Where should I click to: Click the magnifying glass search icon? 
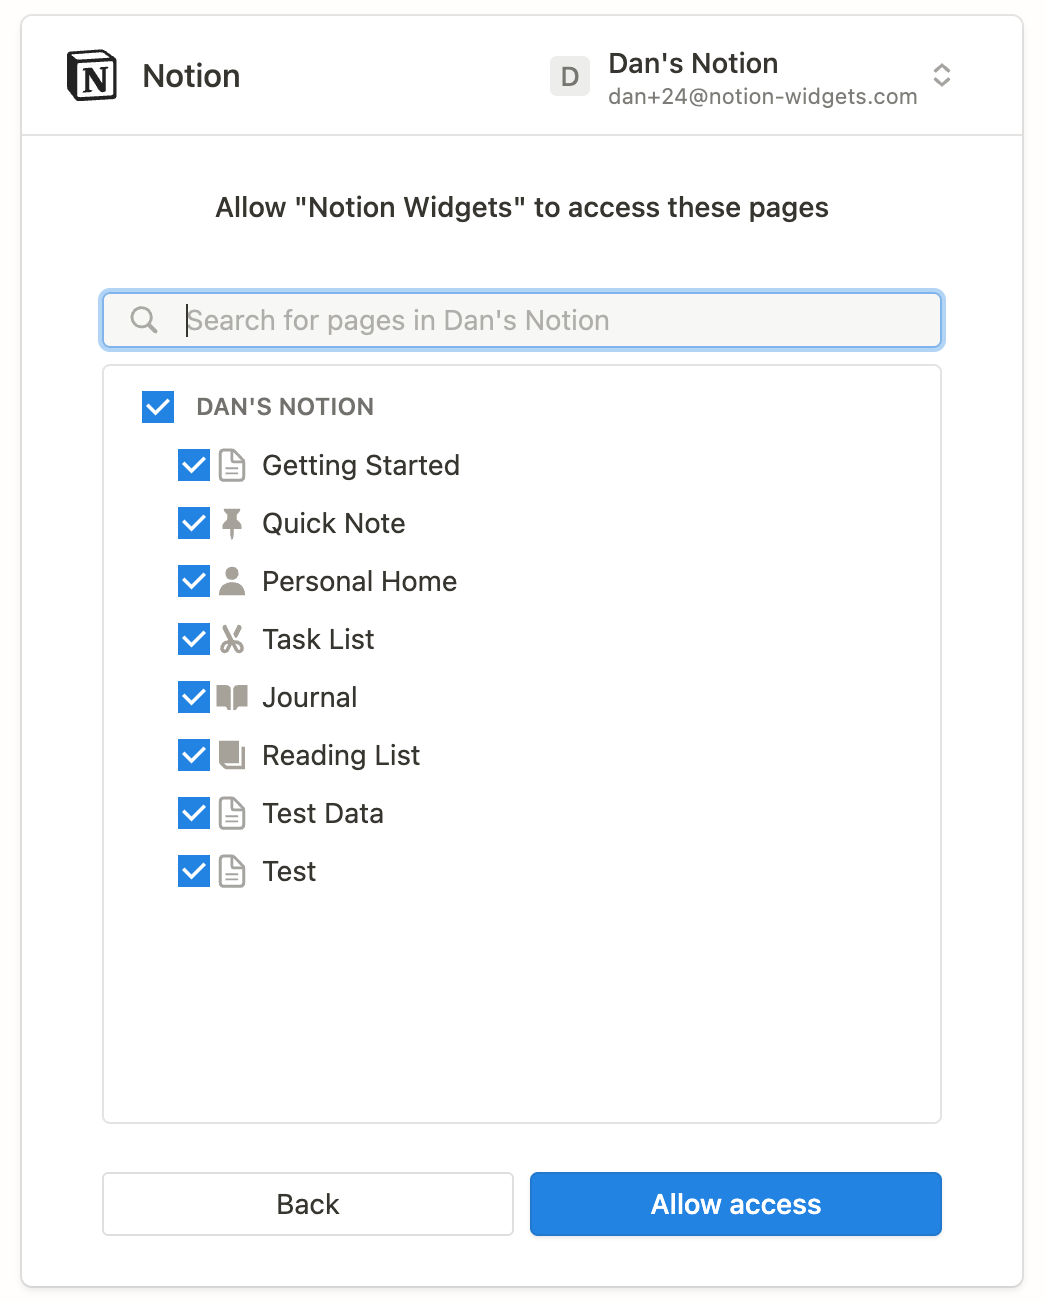point(142,320)
